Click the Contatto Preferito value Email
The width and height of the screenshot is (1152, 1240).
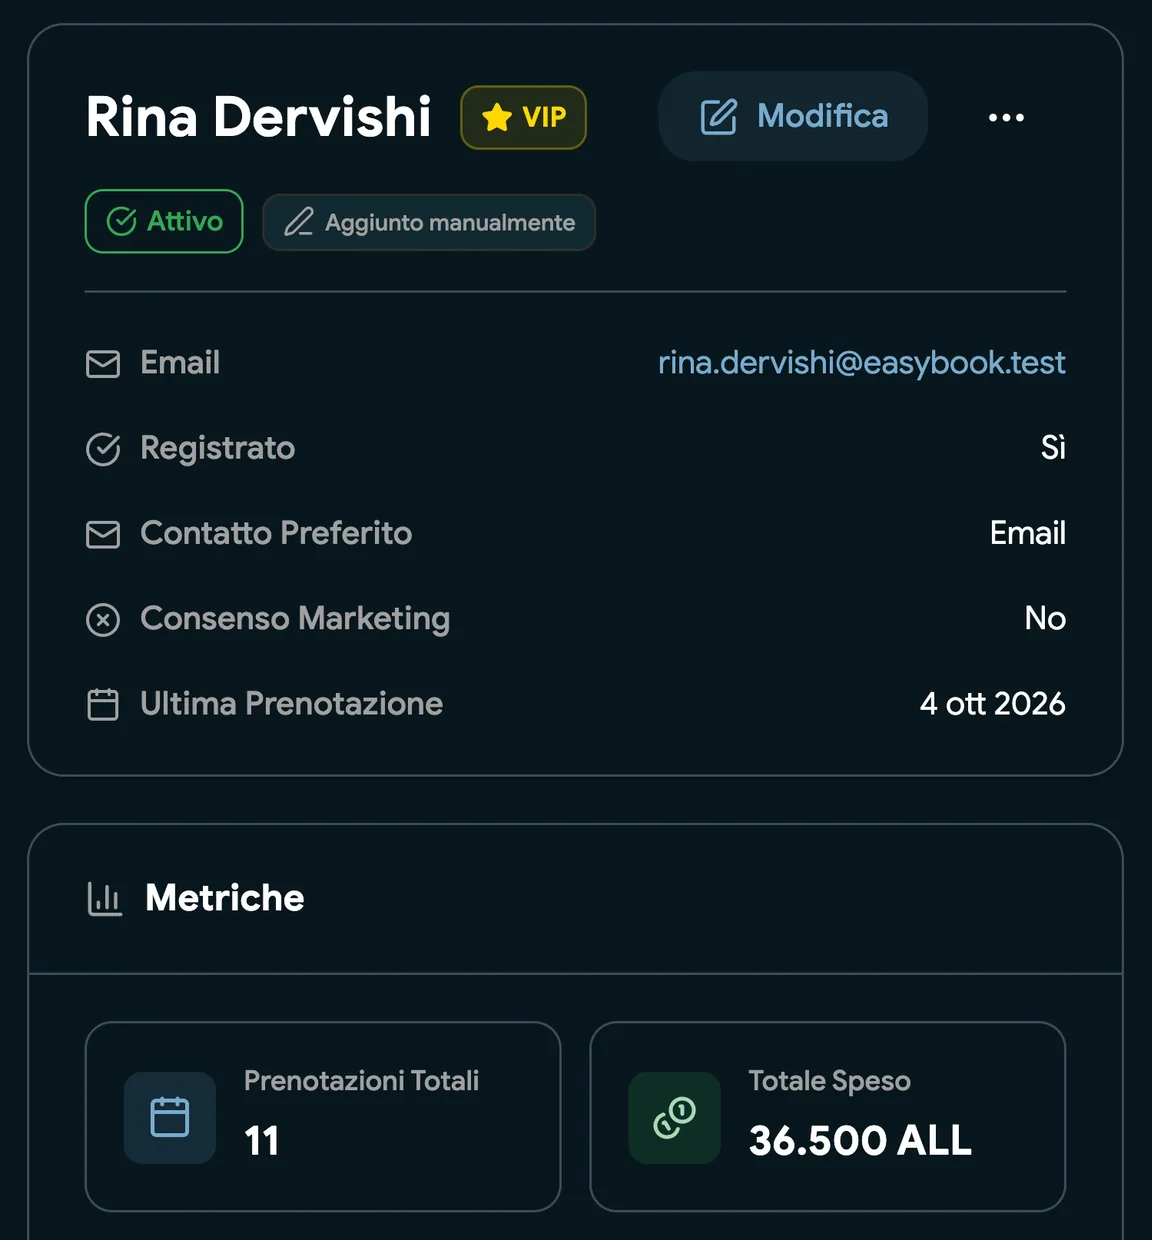point(1028,533)
